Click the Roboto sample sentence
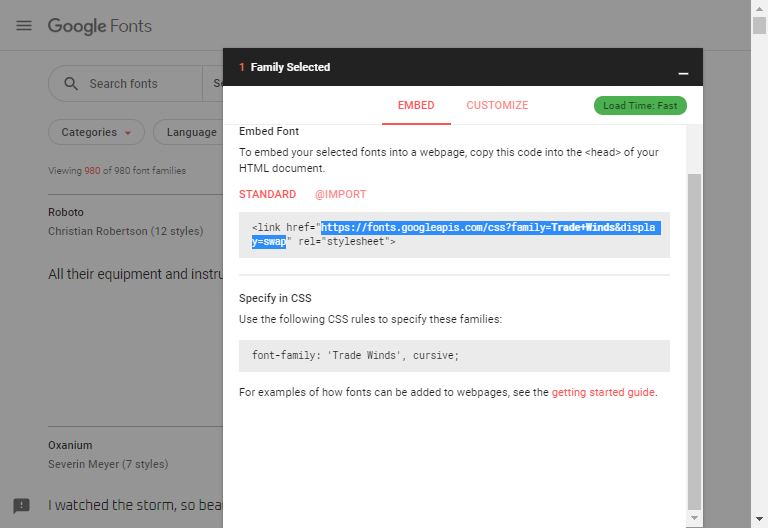This screenshot has width=768, height=528. pos(135,274)
